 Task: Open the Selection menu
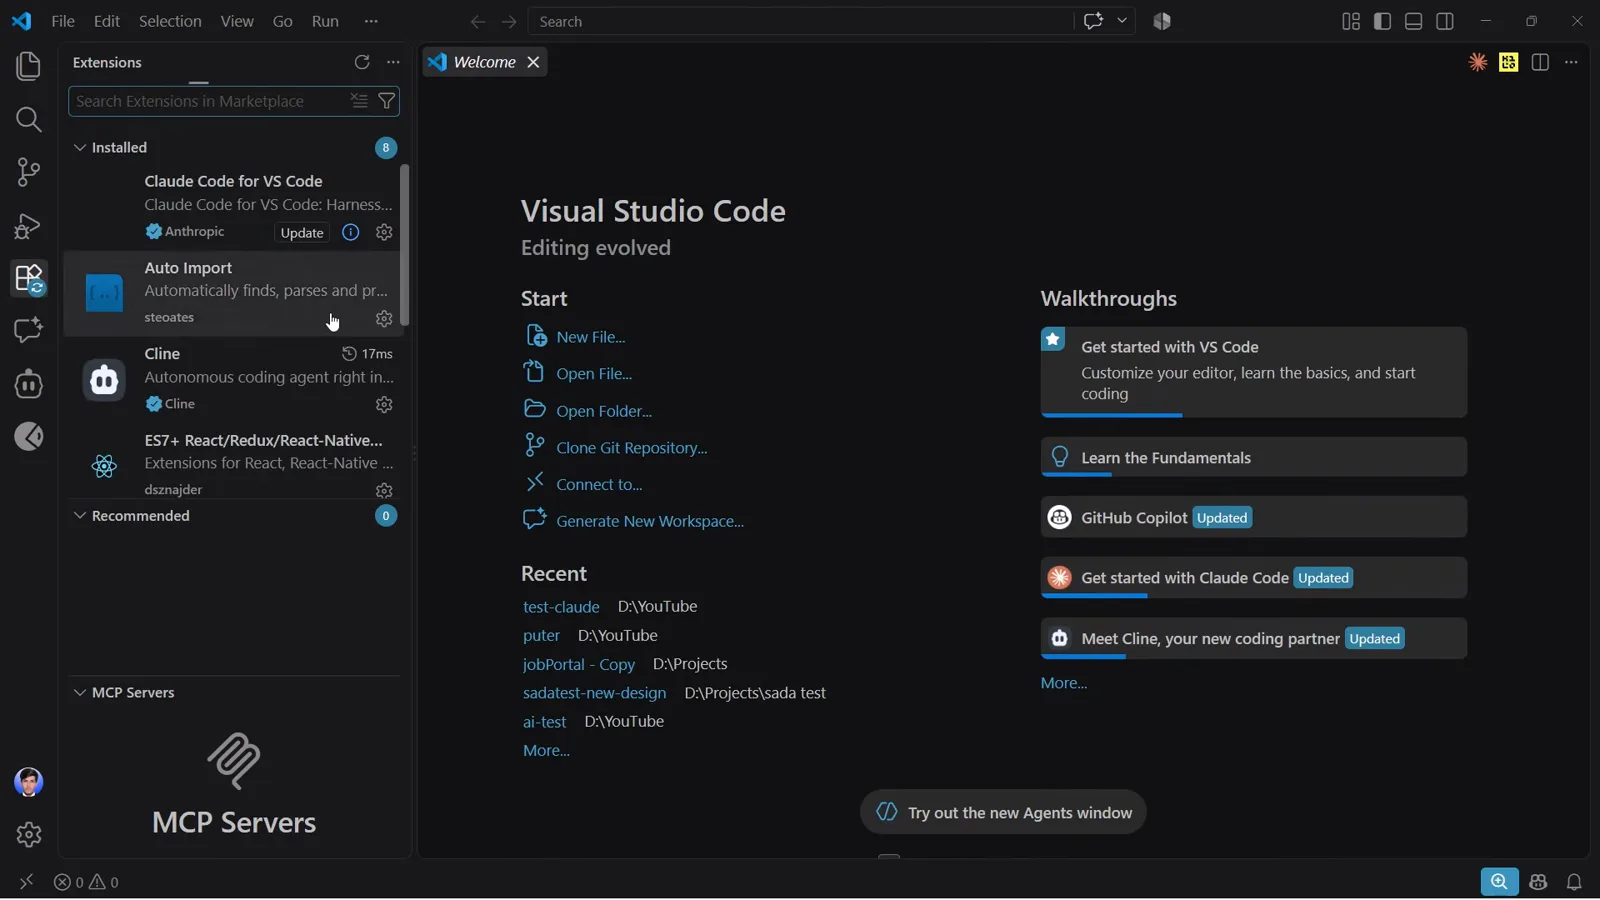pyautogui.click(x=170, y=21)
